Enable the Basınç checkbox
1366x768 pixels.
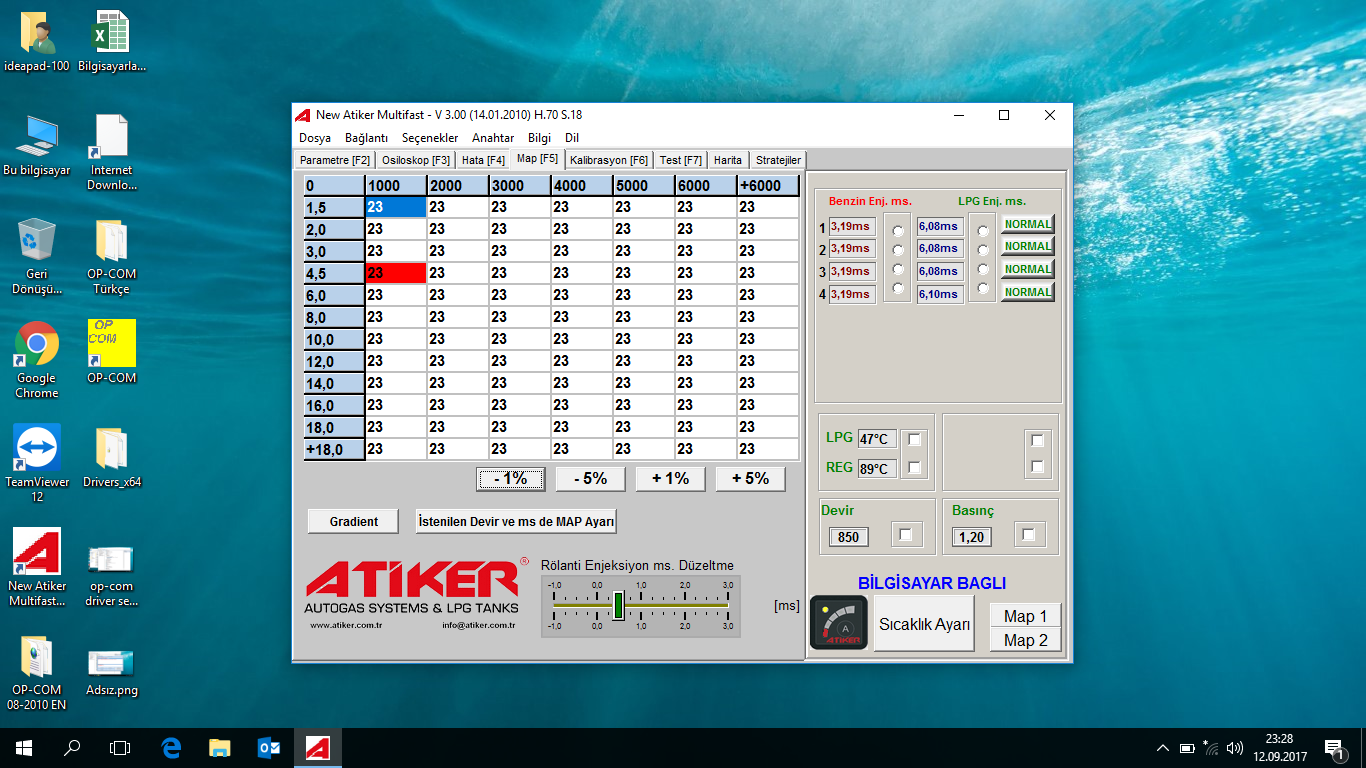tap(1028, 535)
